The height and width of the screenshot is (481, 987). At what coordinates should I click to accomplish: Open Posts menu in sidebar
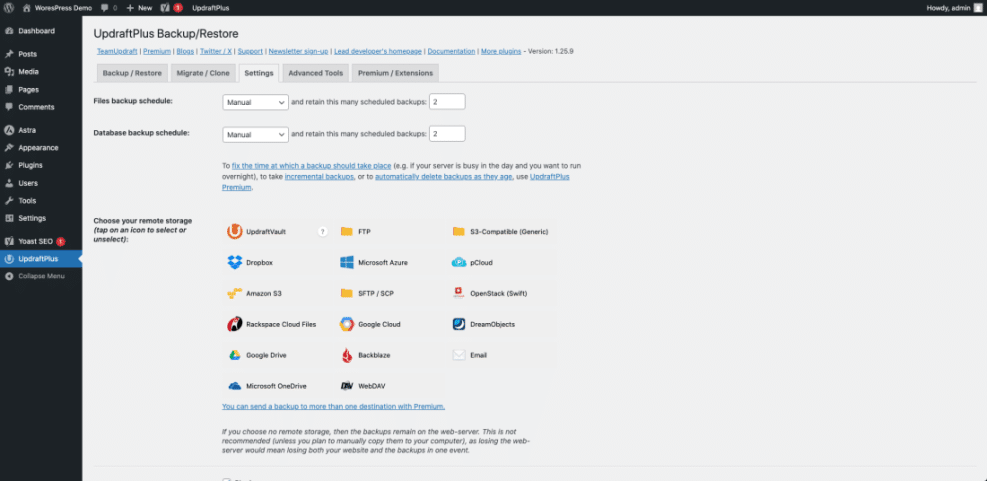point(41,54)
